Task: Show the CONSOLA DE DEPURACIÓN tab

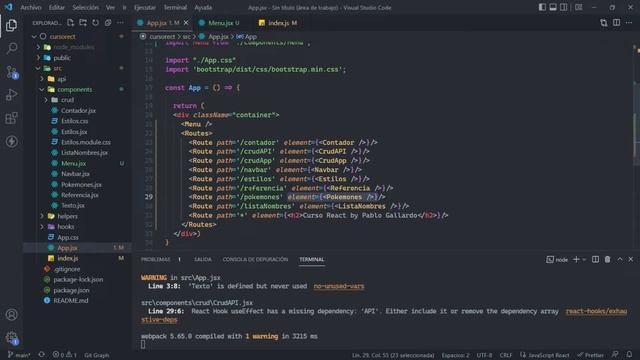Action: 255,260
